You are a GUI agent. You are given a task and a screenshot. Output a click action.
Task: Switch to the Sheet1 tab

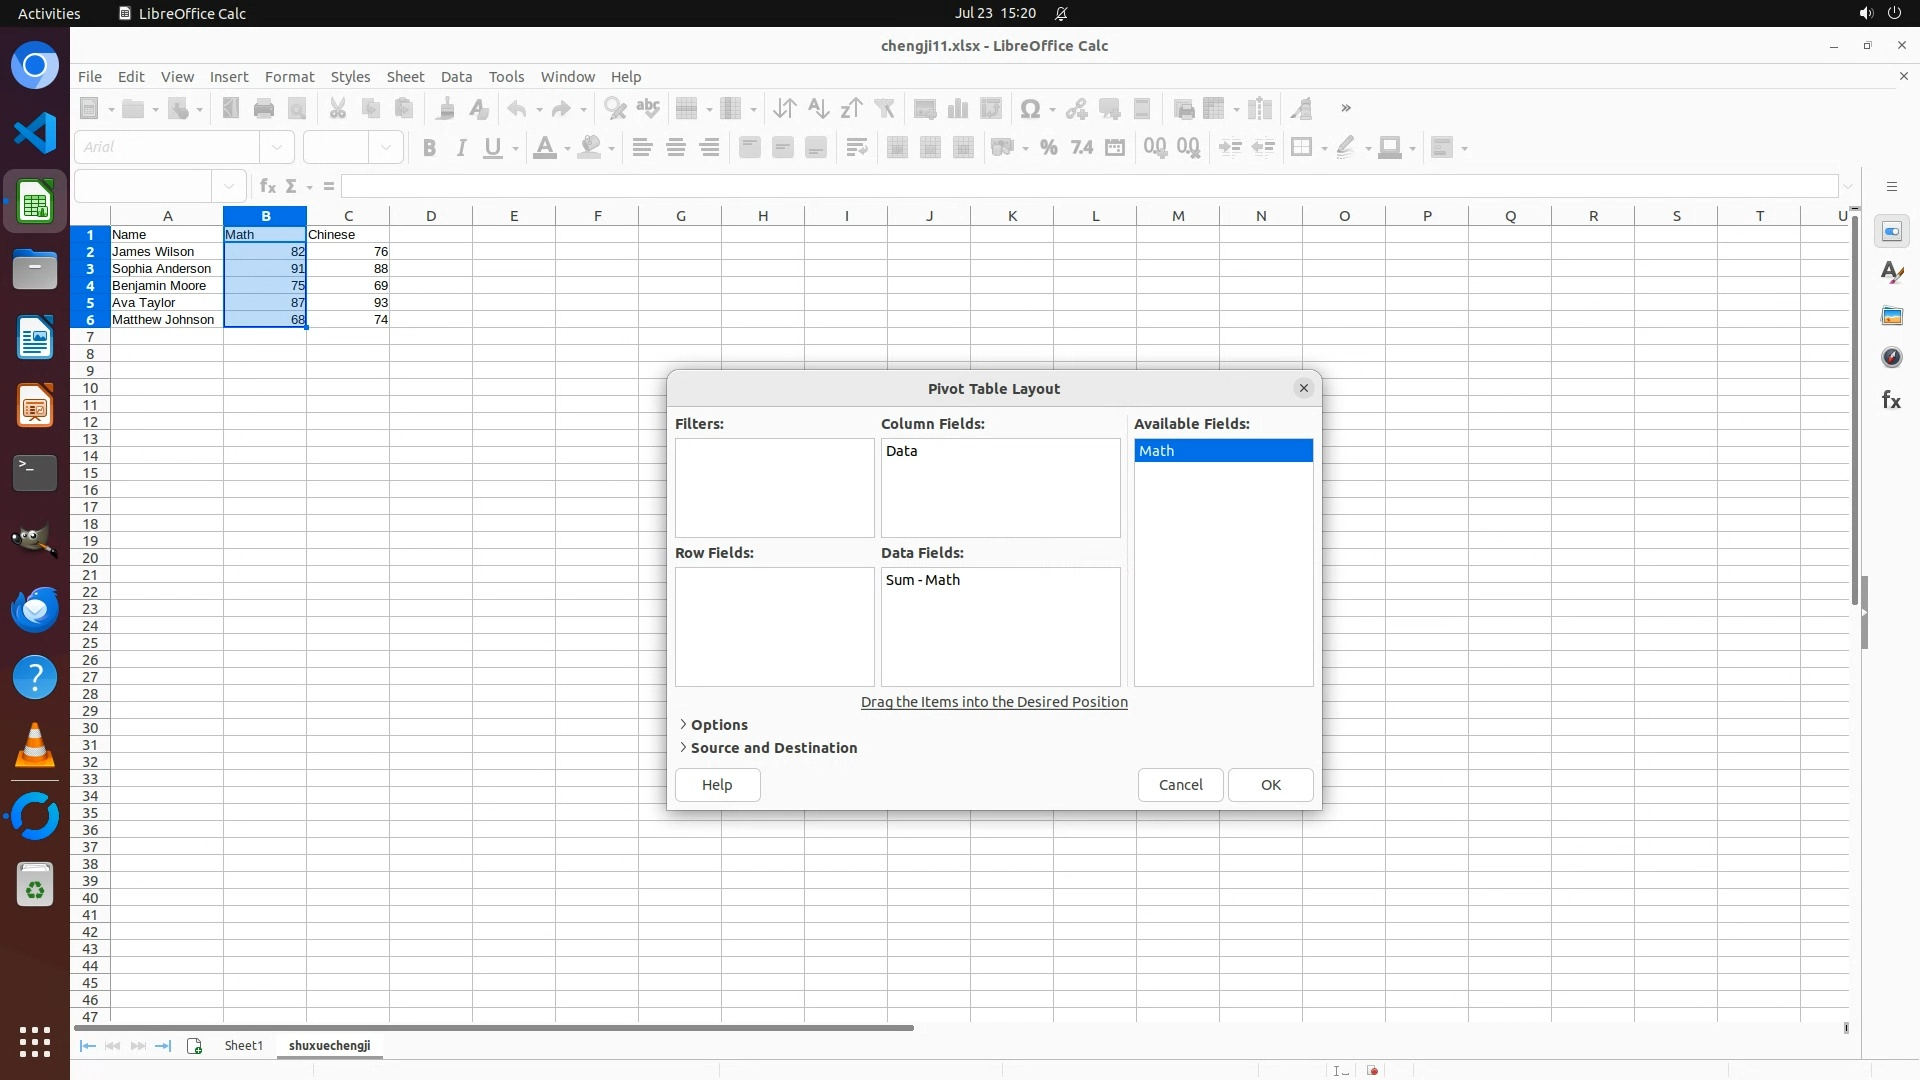point(243,1046)
